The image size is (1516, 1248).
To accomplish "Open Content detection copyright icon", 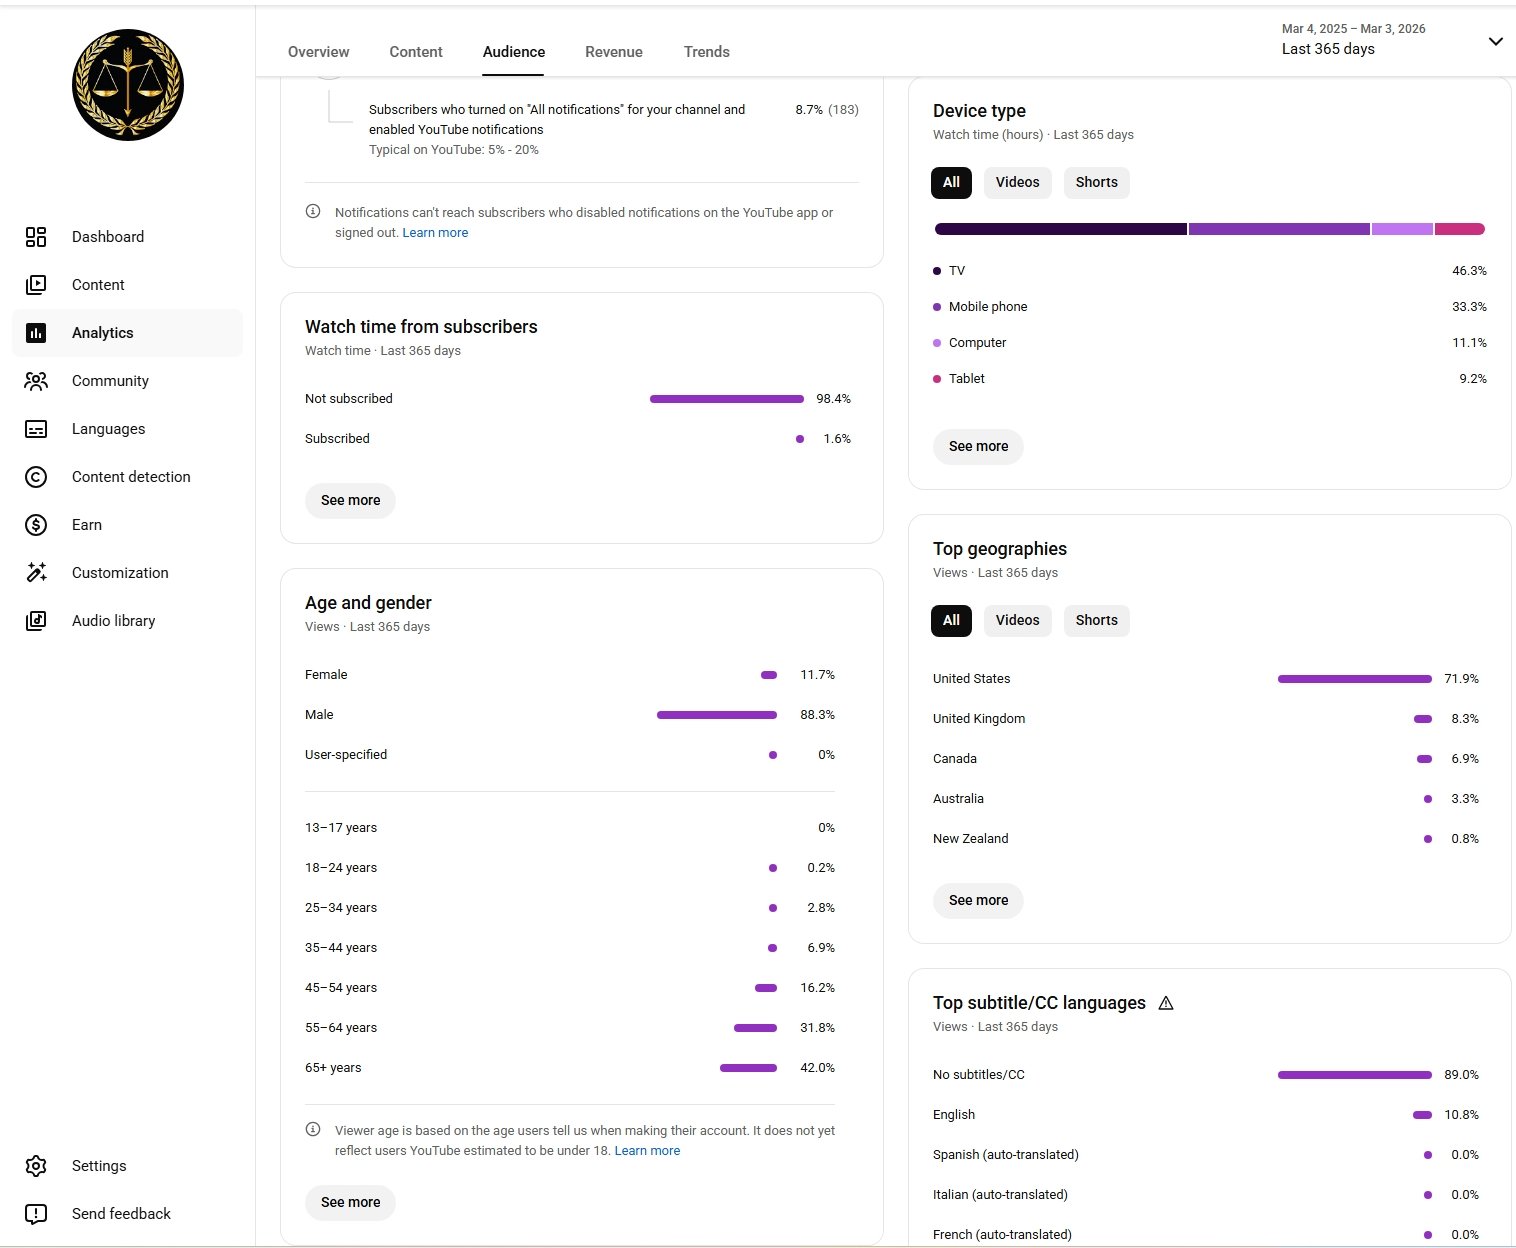I will (36, 477).
